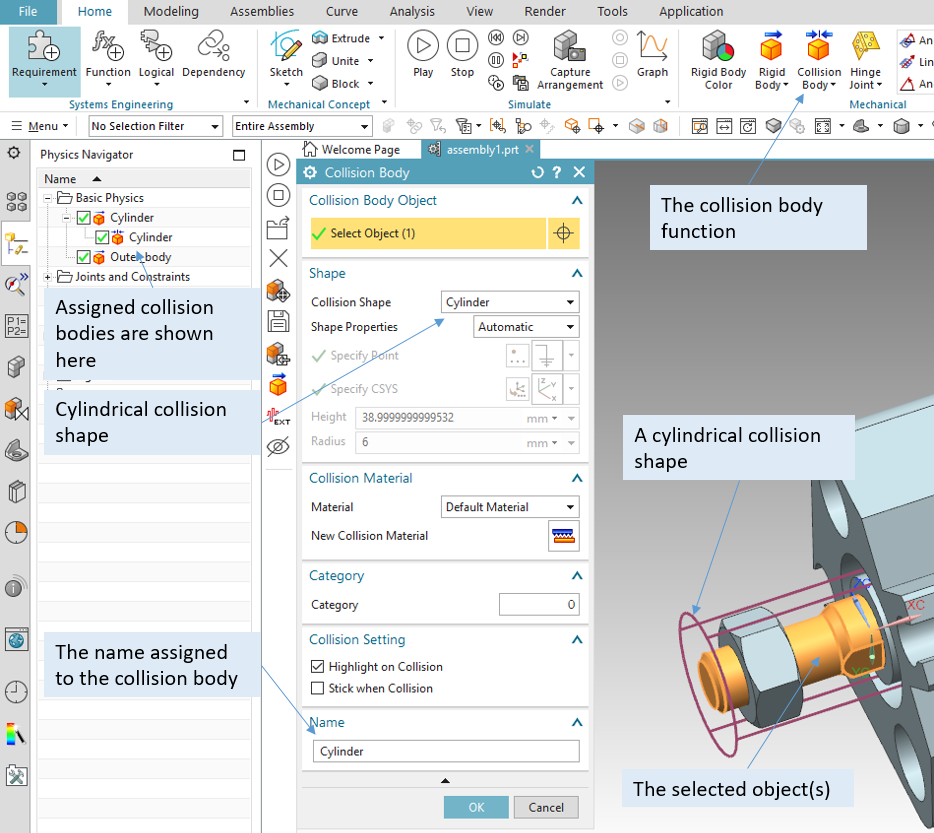Toggle the Highlight on Collision checkbox
Image resolution: width=934 pixels, height=833 pixels.
(318, 667)
